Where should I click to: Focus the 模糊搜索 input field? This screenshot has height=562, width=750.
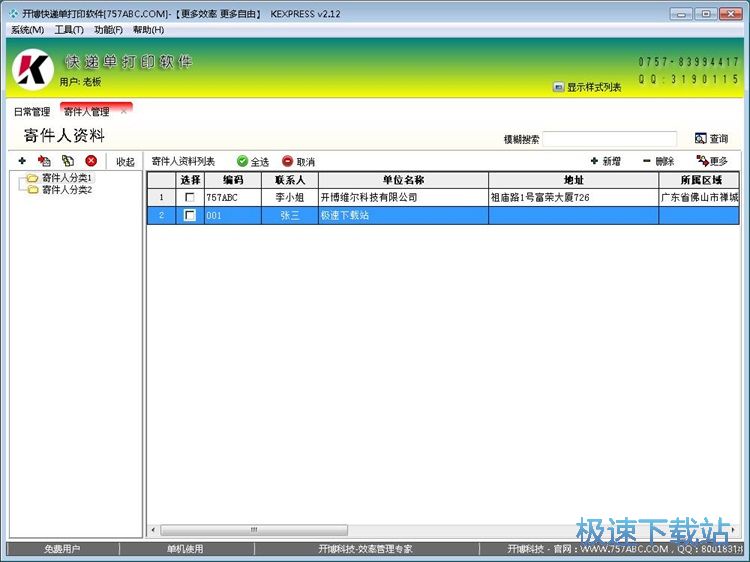(x=610, y=139)
